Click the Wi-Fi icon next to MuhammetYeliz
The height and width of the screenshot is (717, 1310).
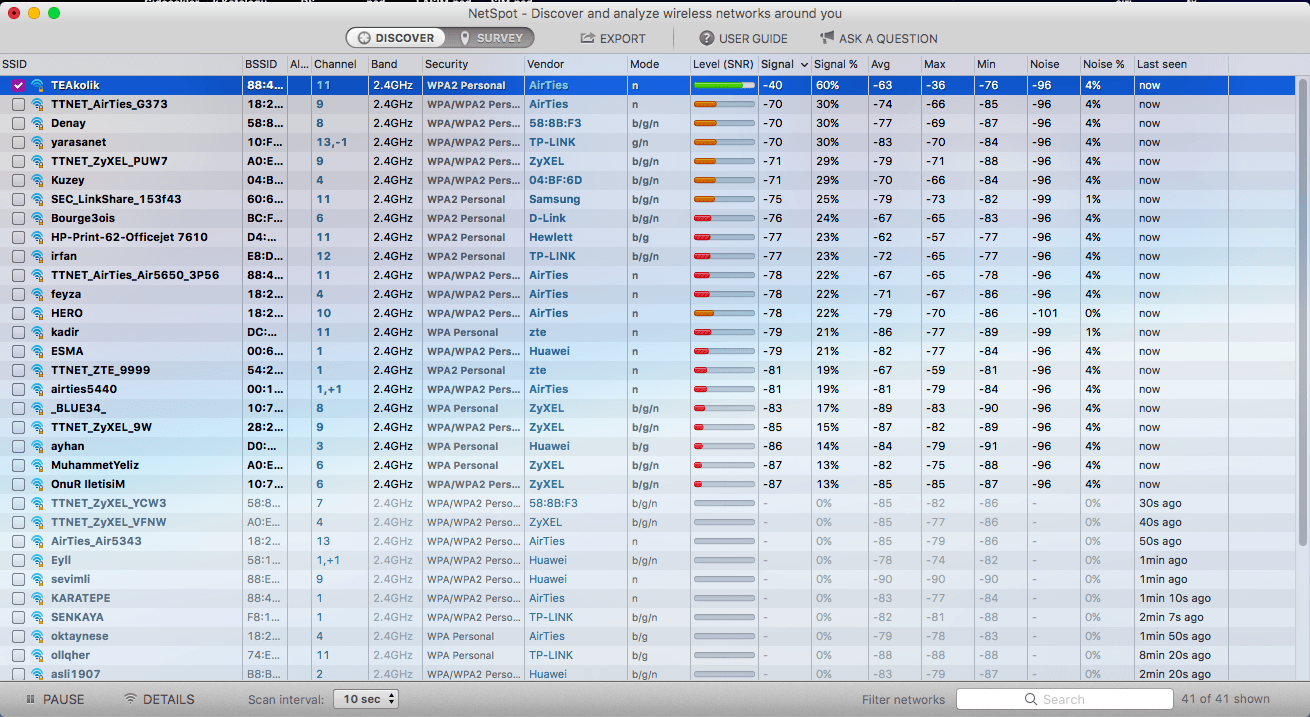[38, 465]
